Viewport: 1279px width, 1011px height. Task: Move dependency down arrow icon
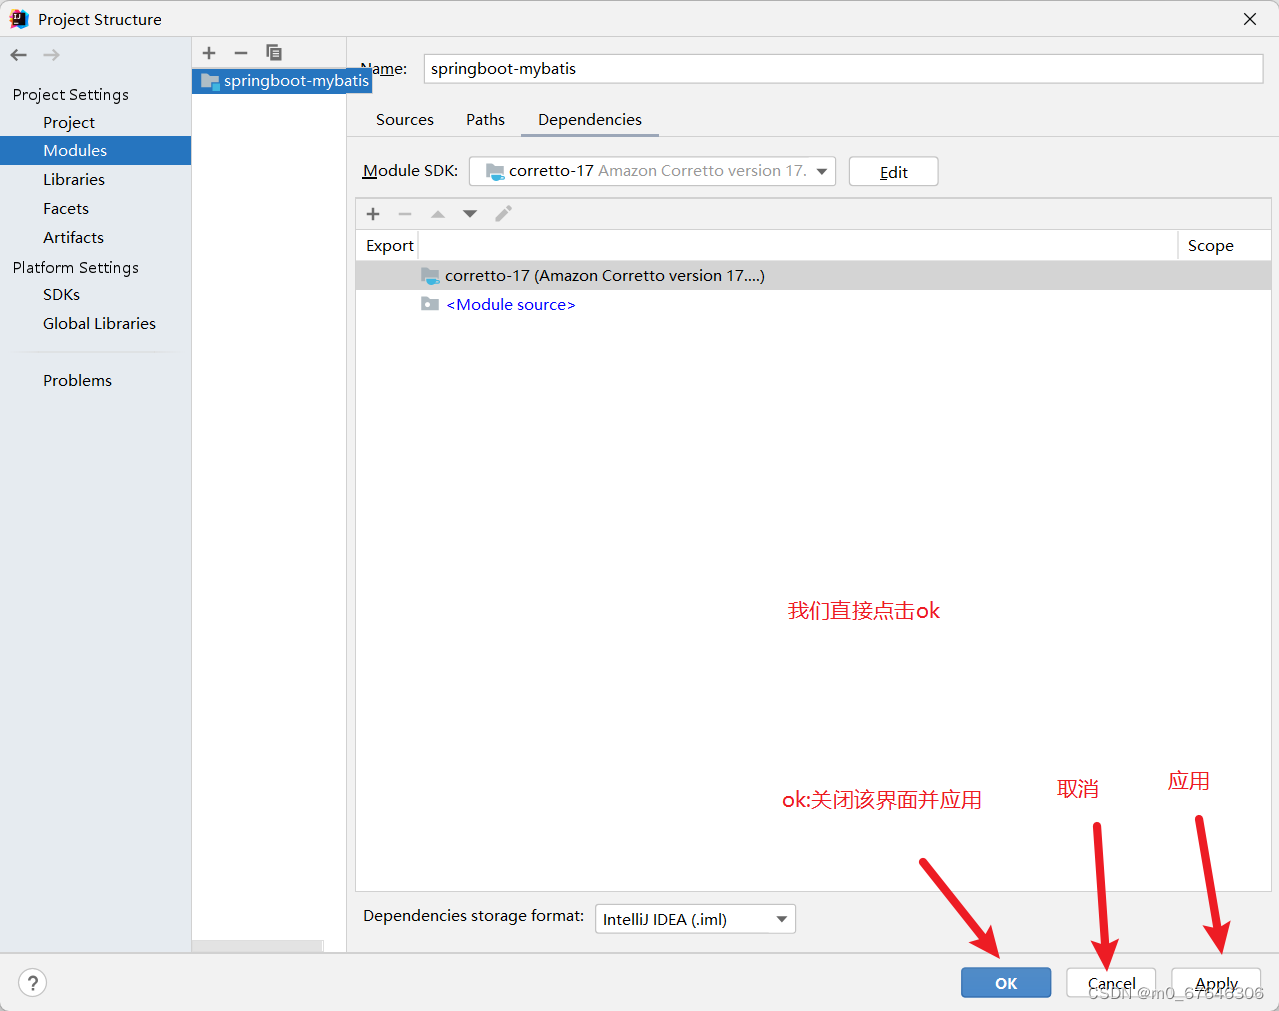click(x=470, y=214)
